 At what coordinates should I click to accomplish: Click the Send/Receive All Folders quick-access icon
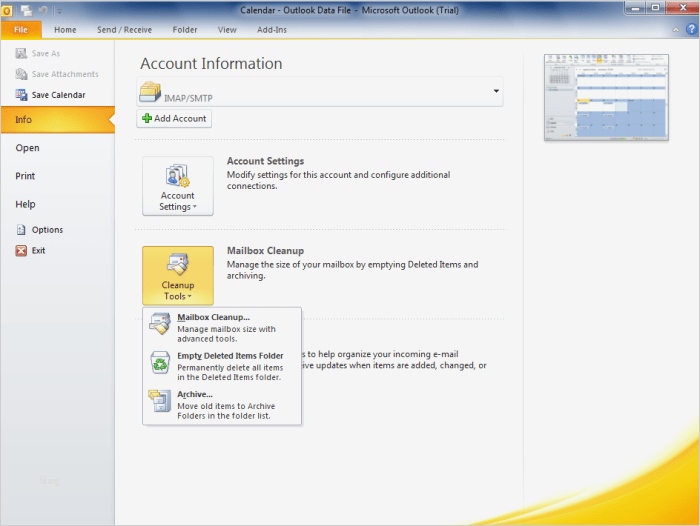coord(26,9)
